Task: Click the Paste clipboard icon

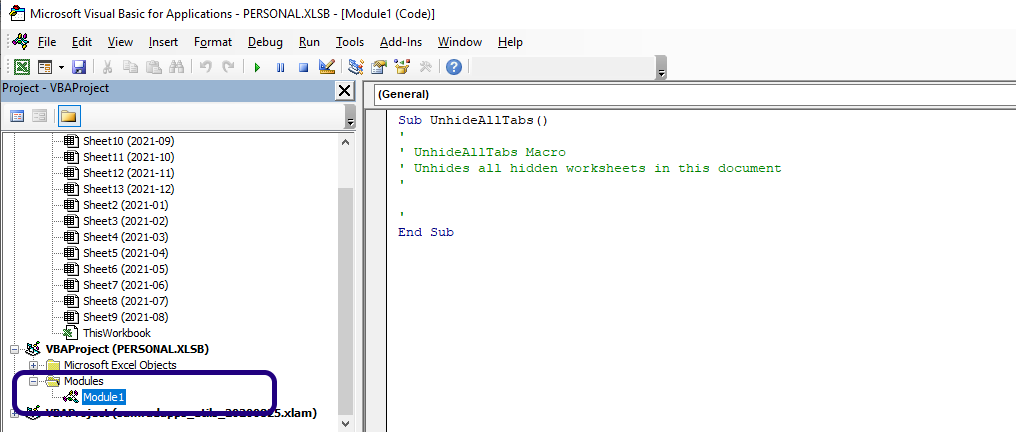Action: click(x=154, y=67)
